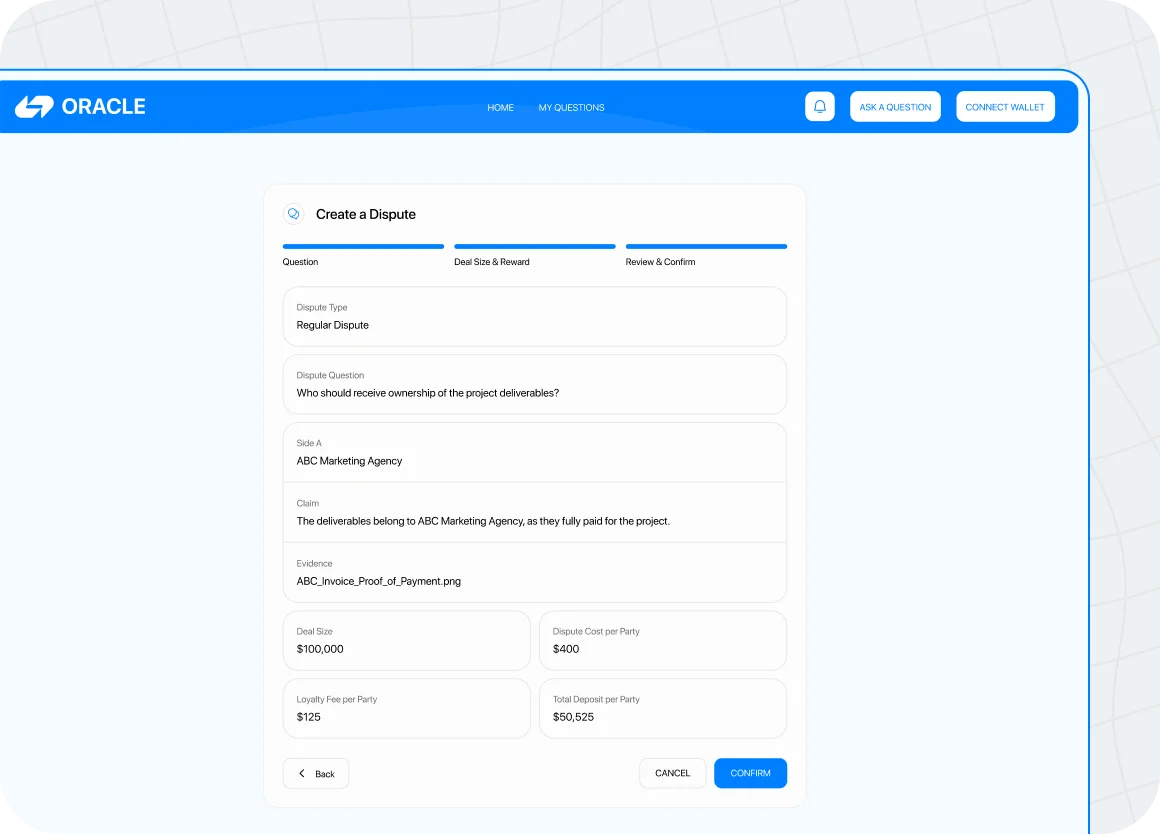Click the dispute chat bubble icon
Screen dimensions: 1160x834
click(x=294, y=214)
